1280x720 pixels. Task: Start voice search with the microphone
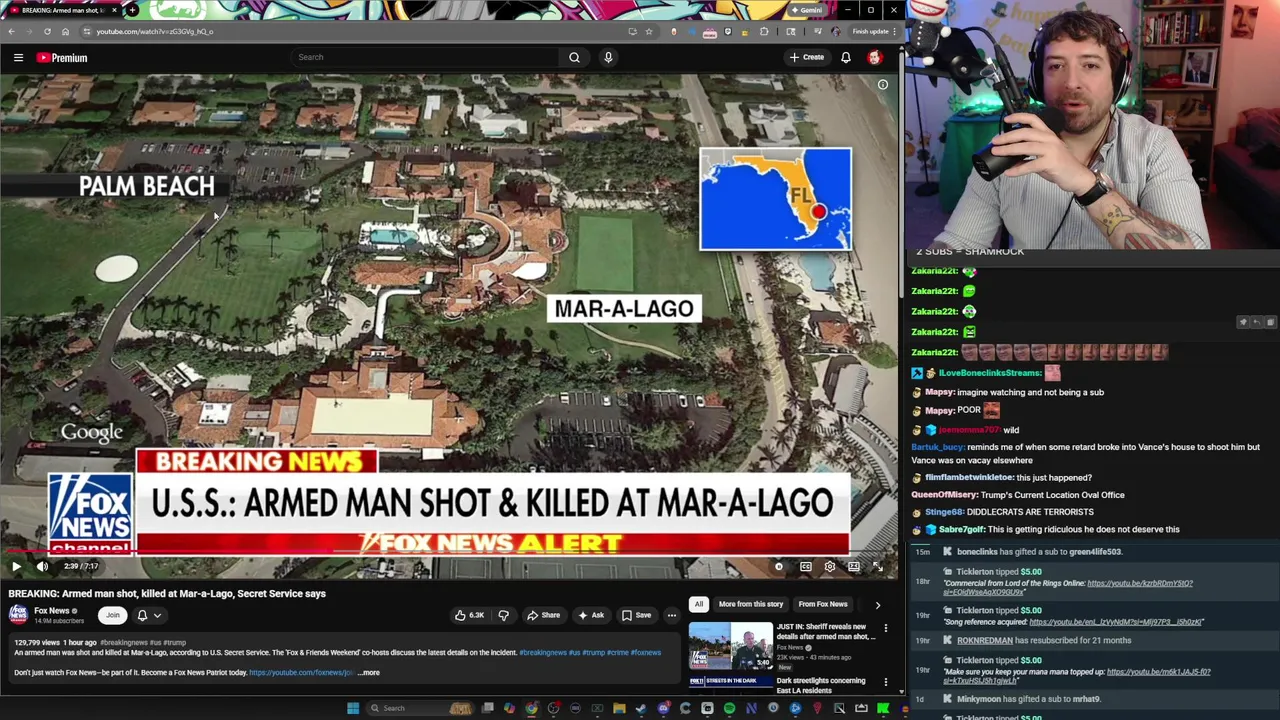(x=608, y=57)
